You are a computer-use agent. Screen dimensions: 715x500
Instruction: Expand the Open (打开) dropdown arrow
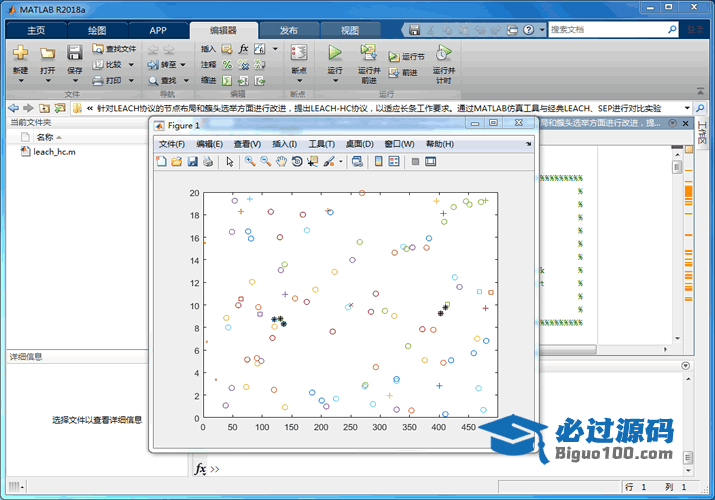tap(47, 81)
